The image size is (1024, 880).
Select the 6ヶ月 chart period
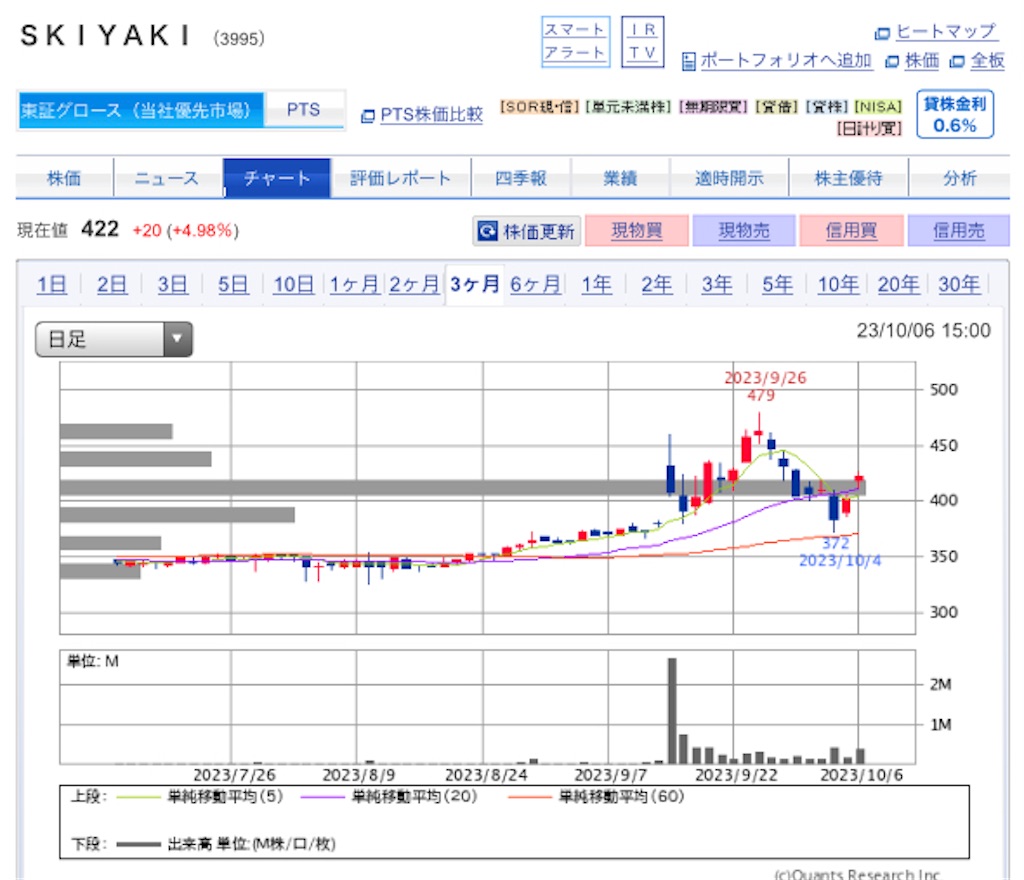click(x=535, y=285)
